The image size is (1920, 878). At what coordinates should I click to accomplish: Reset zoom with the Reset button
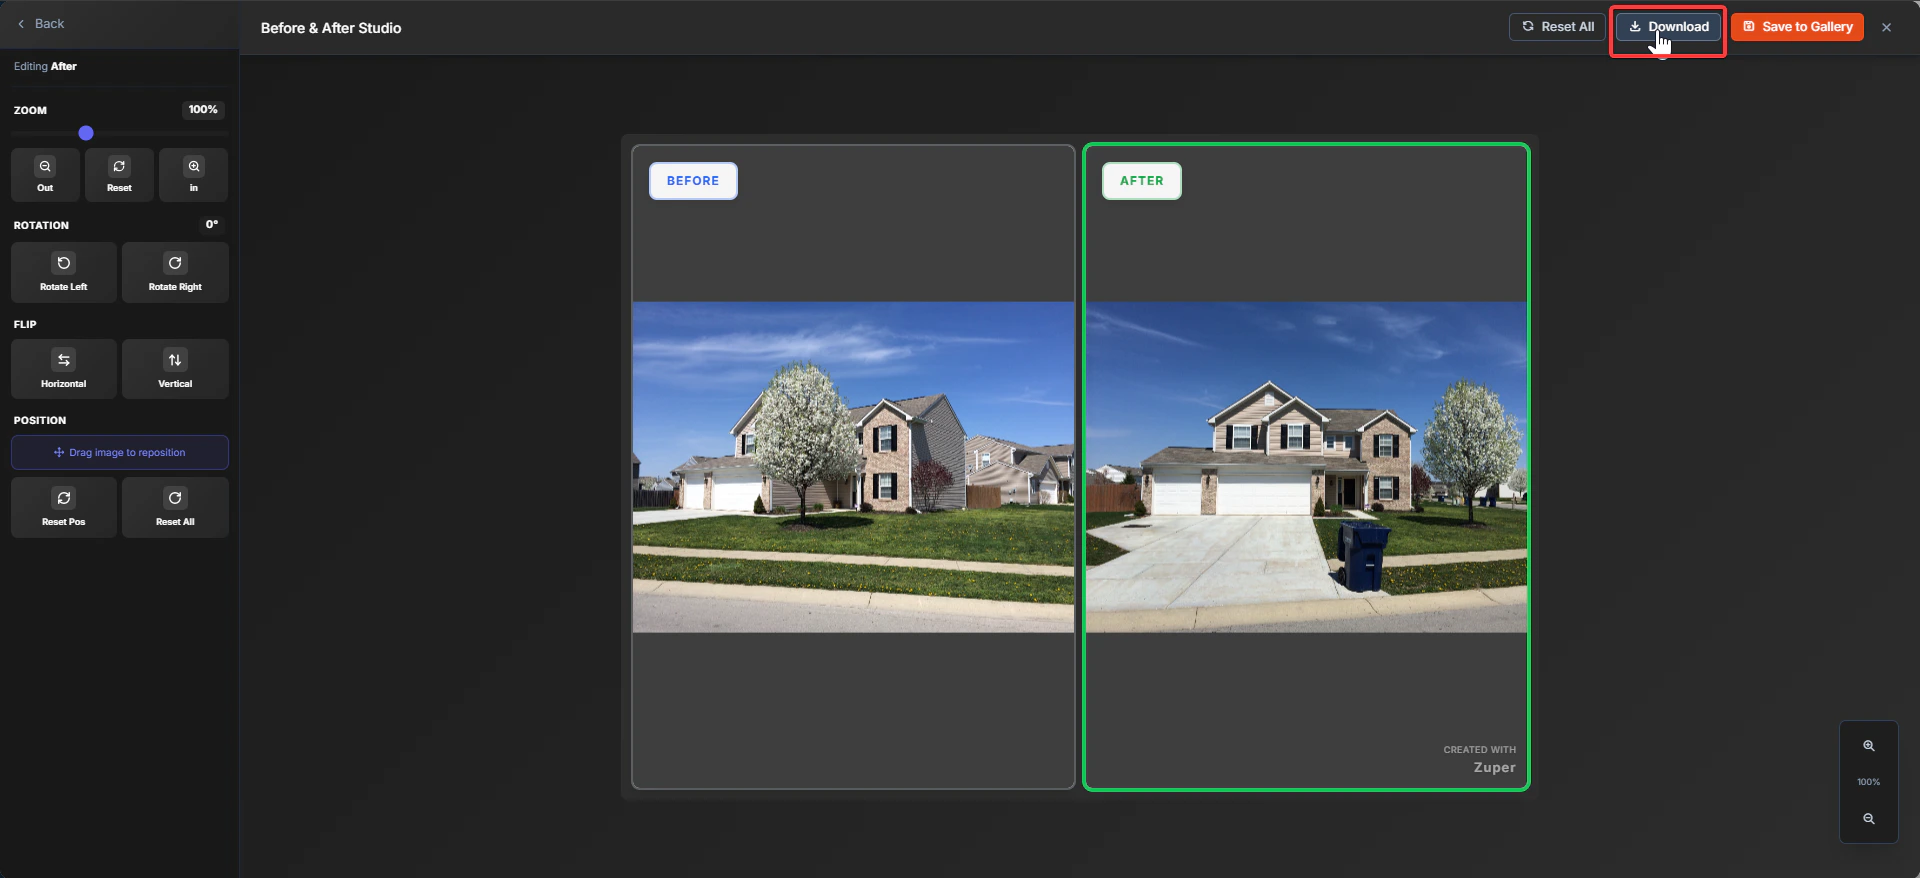(x=119, y=175)
